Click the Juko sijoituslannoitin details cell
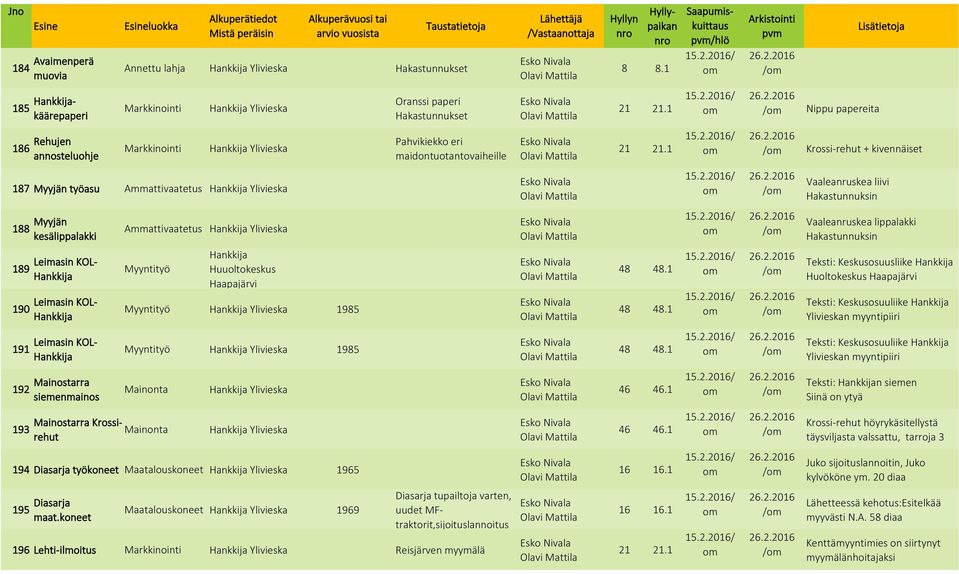Viewport: 959px width, 574px height. tap(865, 470)
